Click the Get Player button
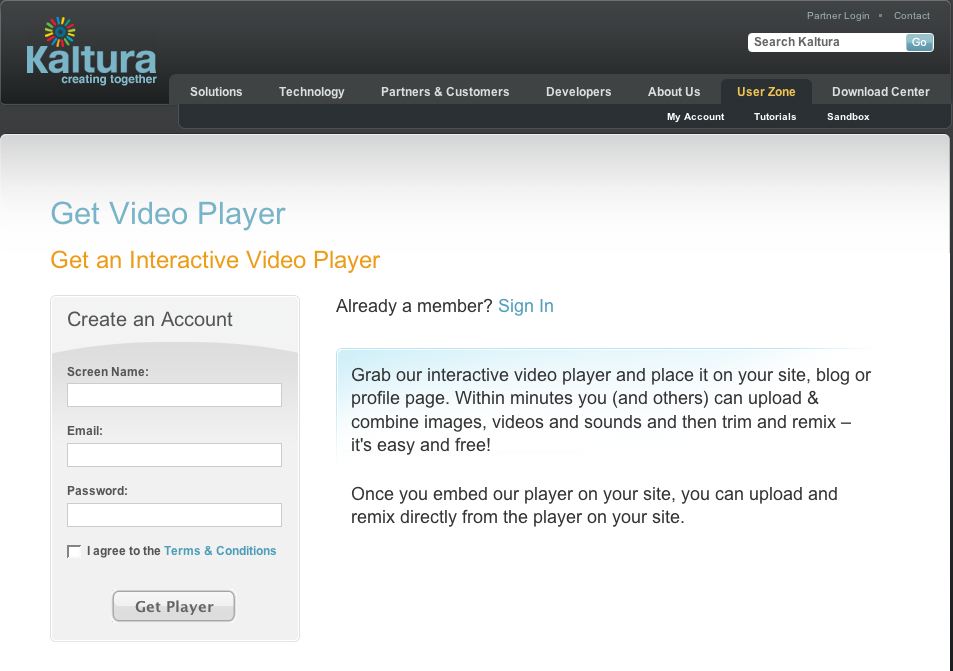Viewport: 953px width, 671px height. [x=174, y=606]
